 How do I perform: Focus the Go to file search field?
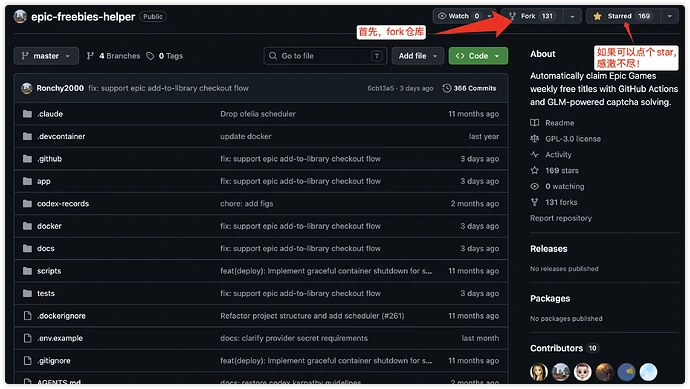click(x=325, y=56)
